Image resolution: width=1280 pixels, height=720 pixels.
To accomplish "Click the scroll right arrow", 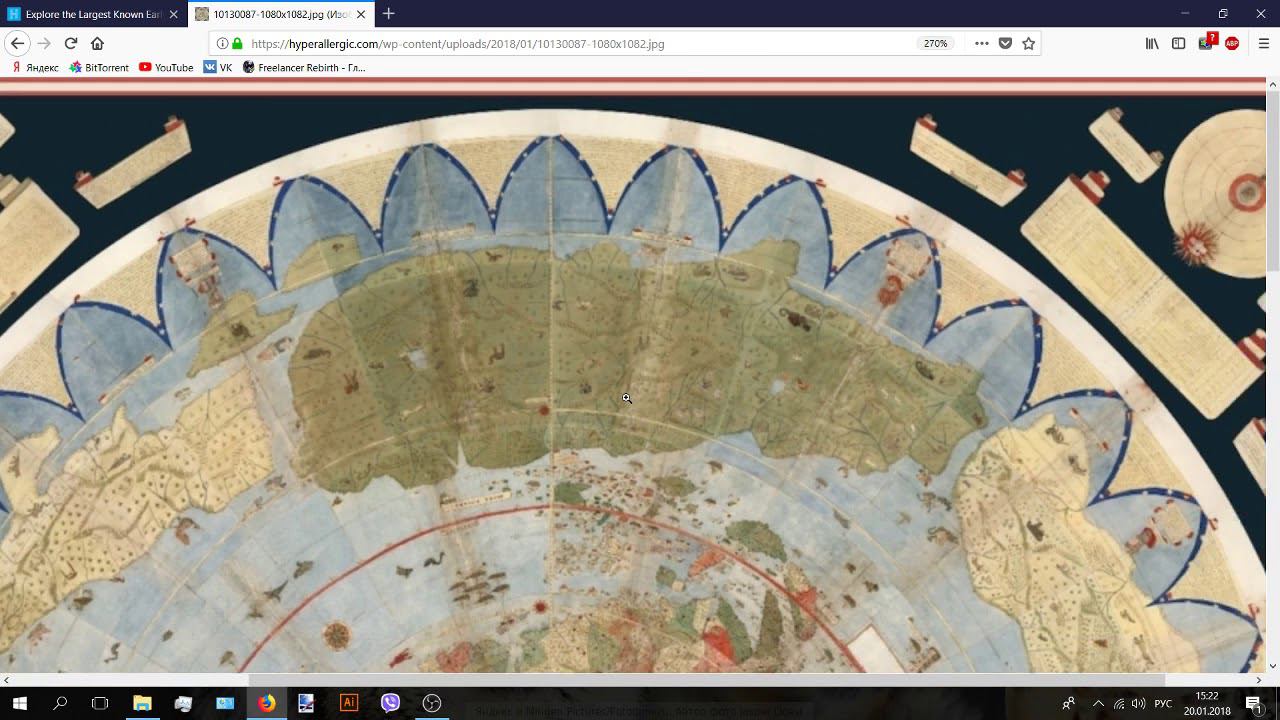I will (x=1259, y=680).
